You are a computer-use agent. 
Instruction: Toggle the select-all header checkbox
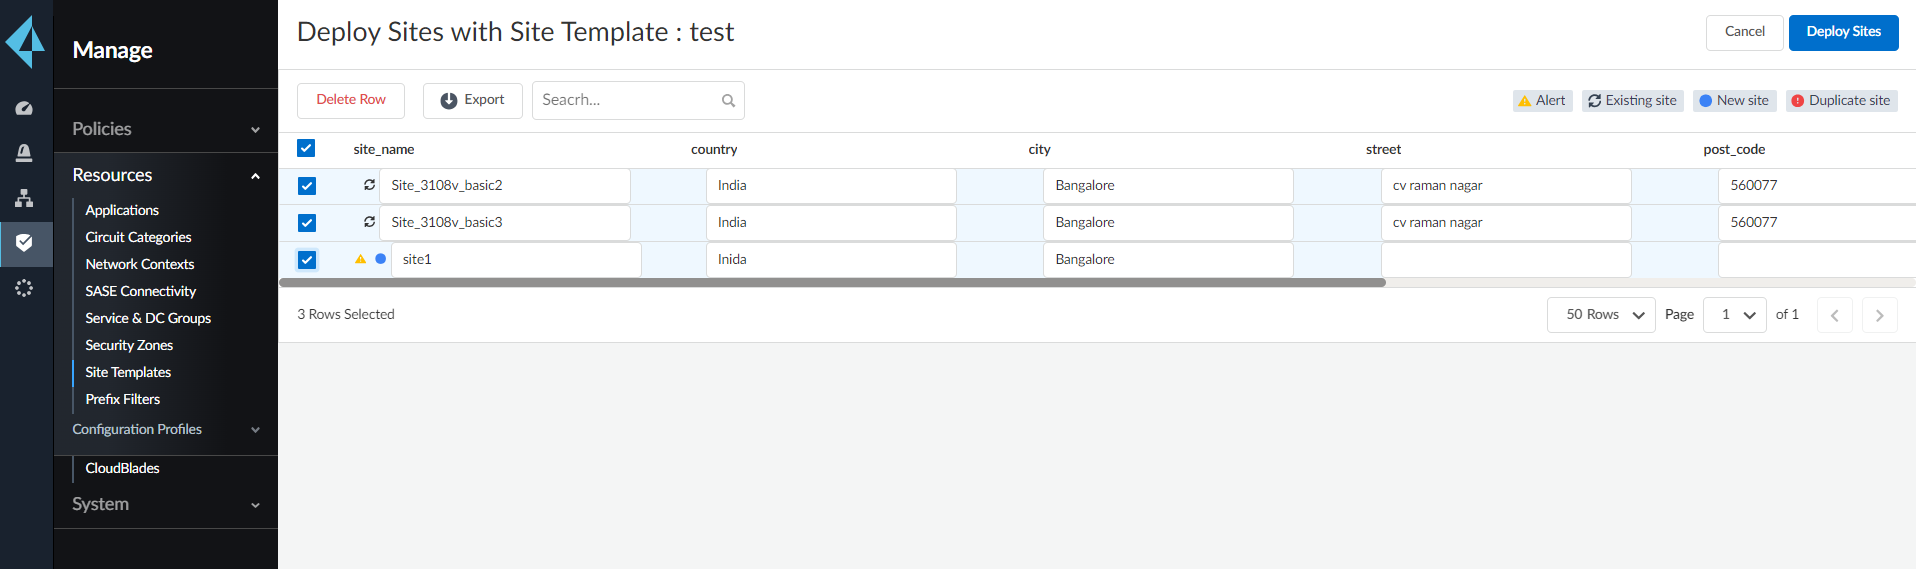tap(306, 149)
